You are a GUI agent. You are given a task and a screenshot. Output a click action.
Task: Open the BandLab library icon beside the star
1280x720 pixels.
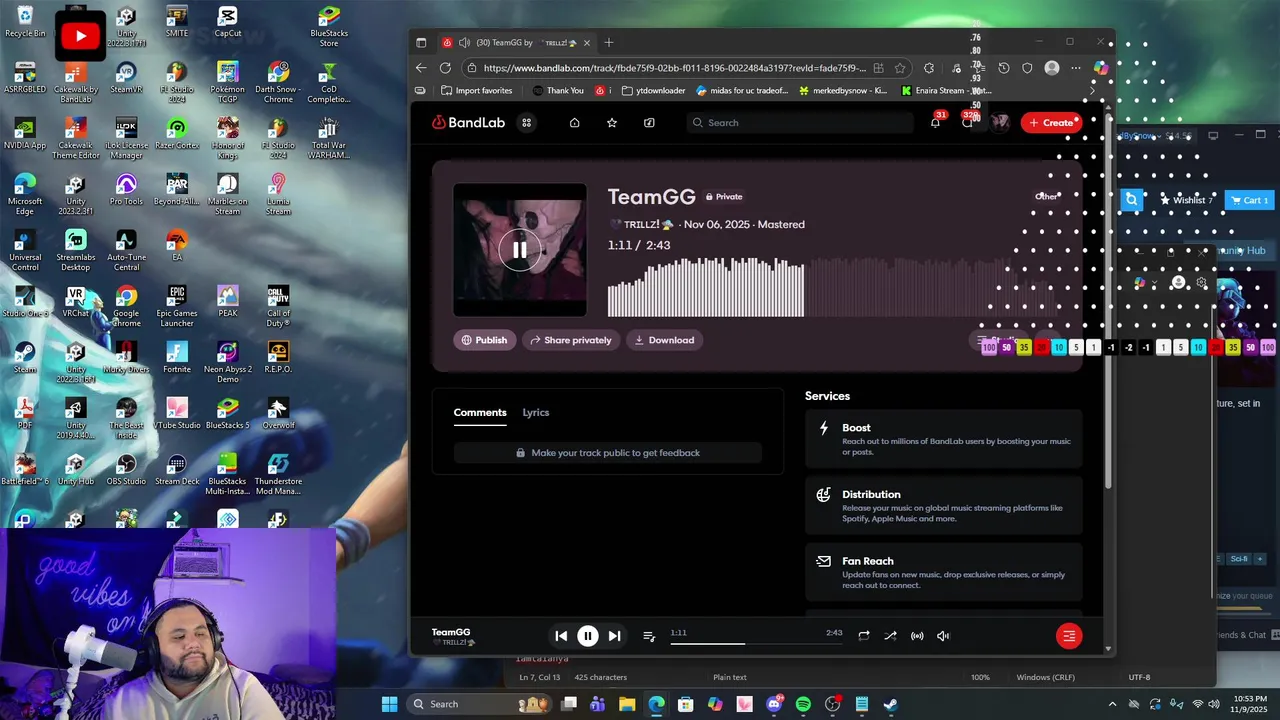pos(649,123)
